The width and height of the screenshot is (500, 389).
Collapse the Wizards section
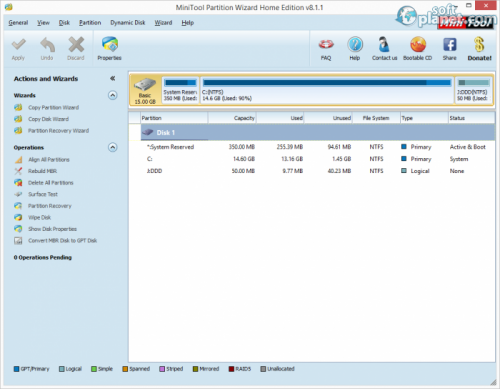coord(113,95)
